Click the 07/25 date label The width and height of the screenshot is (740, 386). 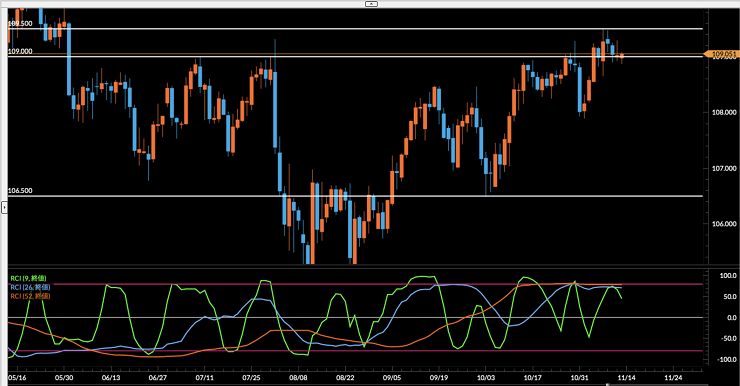(x=251, y=378)
